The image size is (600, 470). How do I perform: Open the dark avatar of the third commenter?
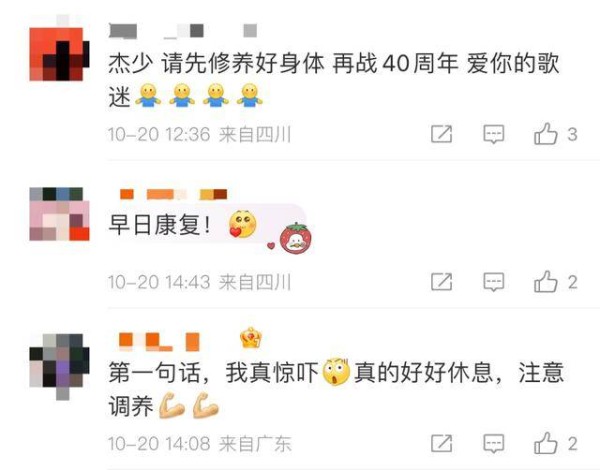click(x=59, y=364)
